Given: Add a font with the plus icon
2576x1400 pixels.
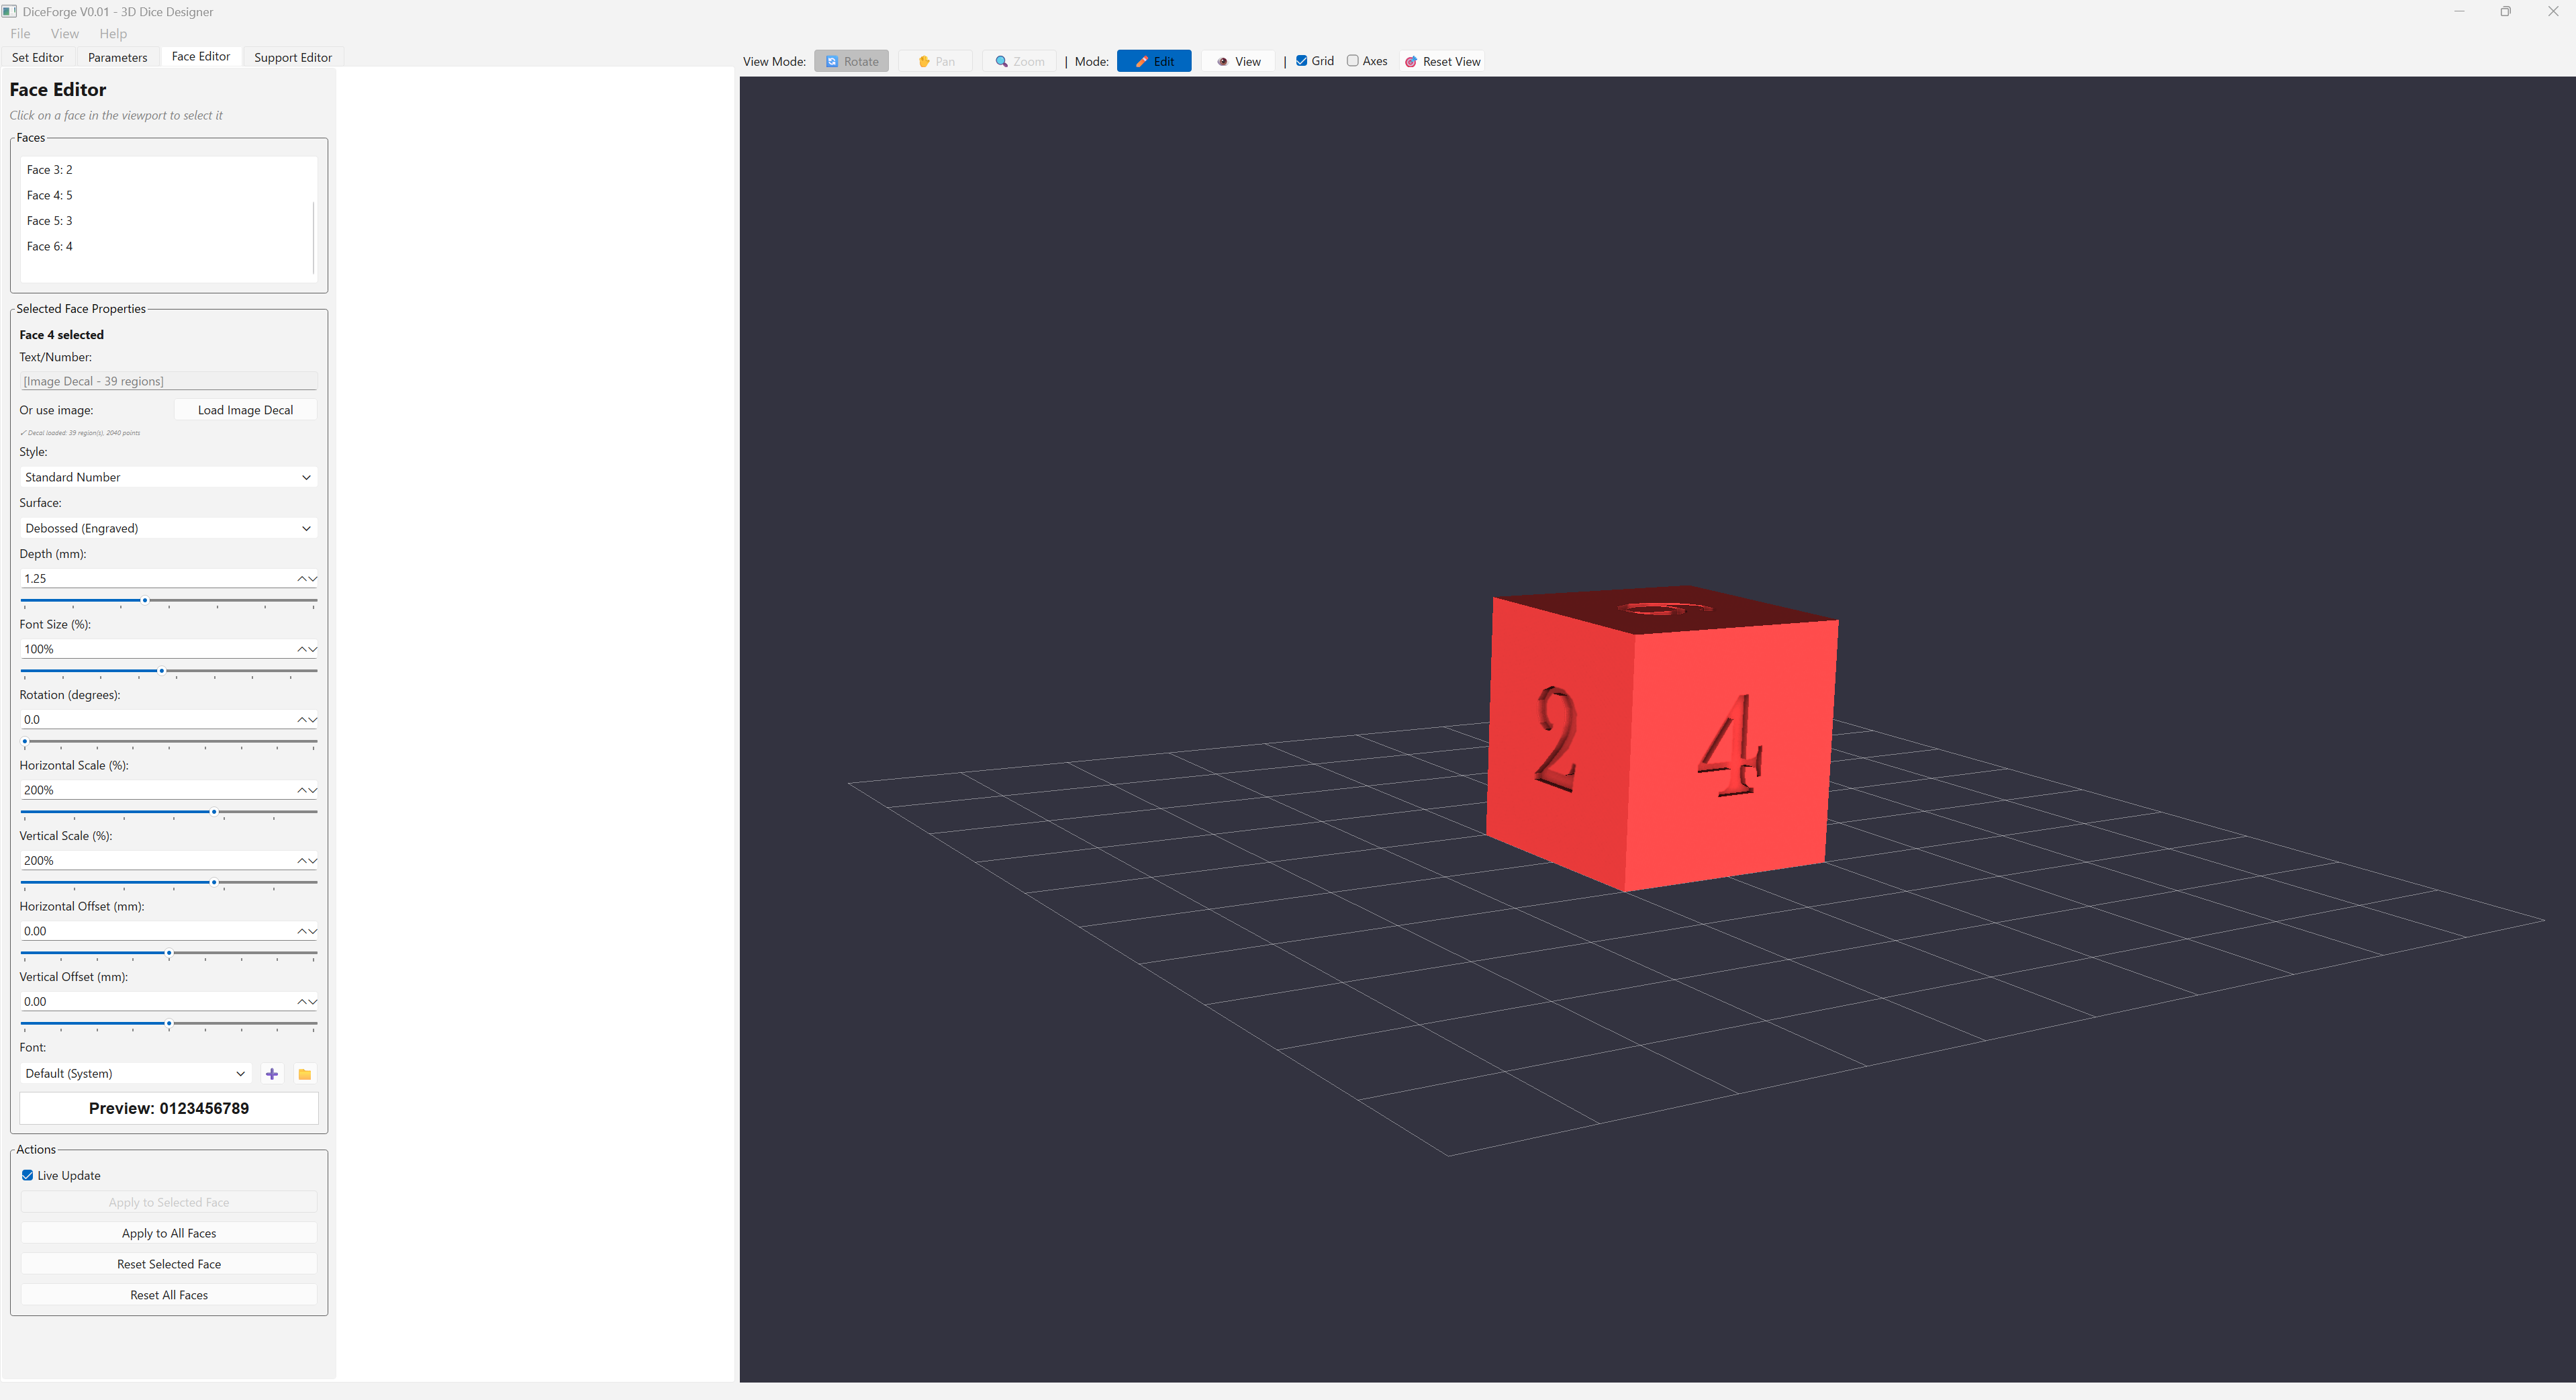Looking at the screenshot, I should 272,1074.
